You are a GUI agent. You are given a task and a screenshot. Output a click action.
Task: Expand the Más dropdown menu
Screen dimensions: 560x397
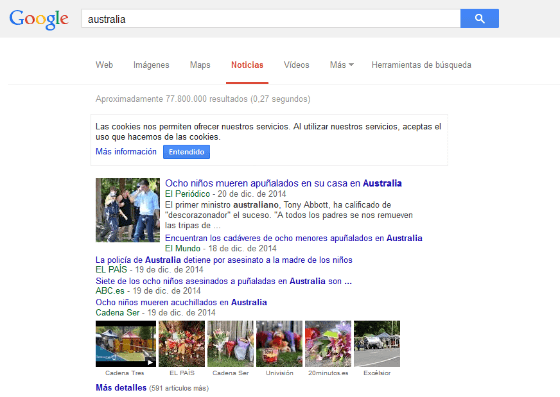(x=341, y=65)
